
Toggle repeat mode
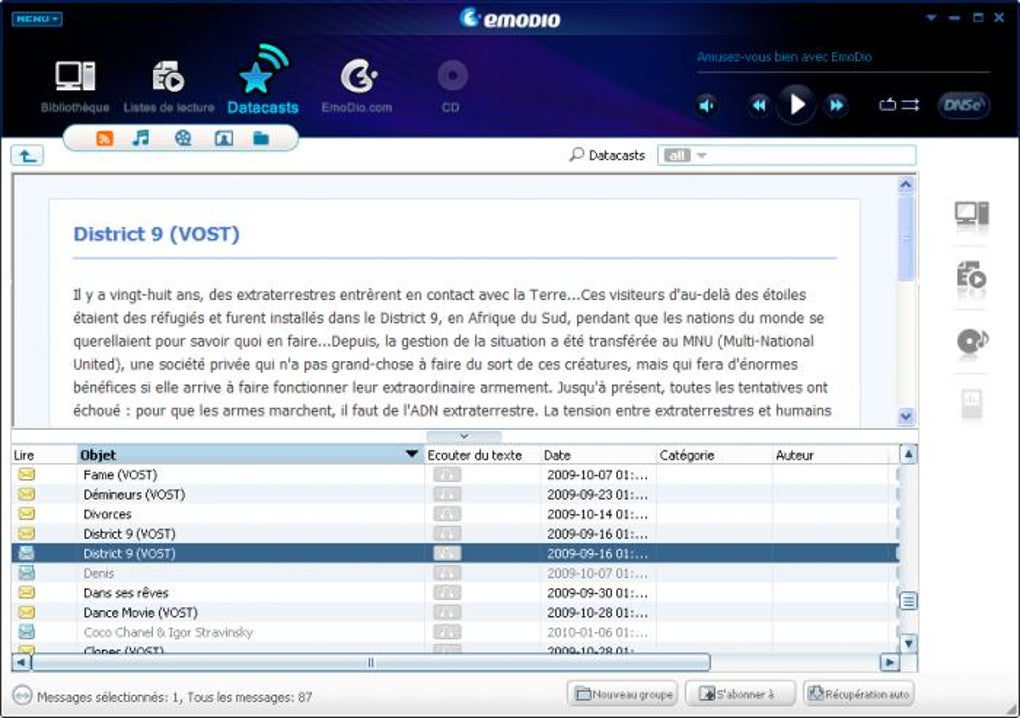coord(886,104)
